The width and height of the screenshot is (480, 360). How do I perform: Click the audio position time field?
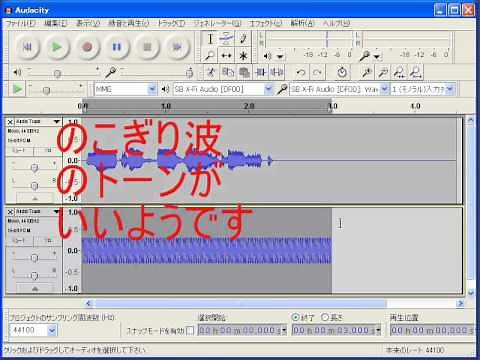[x=433, y=330]
